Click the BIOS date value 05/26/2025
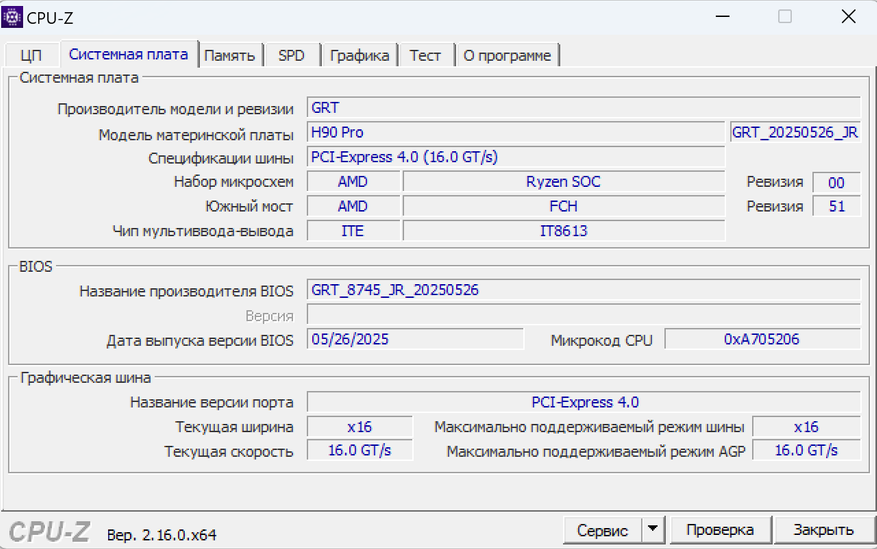The image size is (877, 549). [x=415, y=339]
